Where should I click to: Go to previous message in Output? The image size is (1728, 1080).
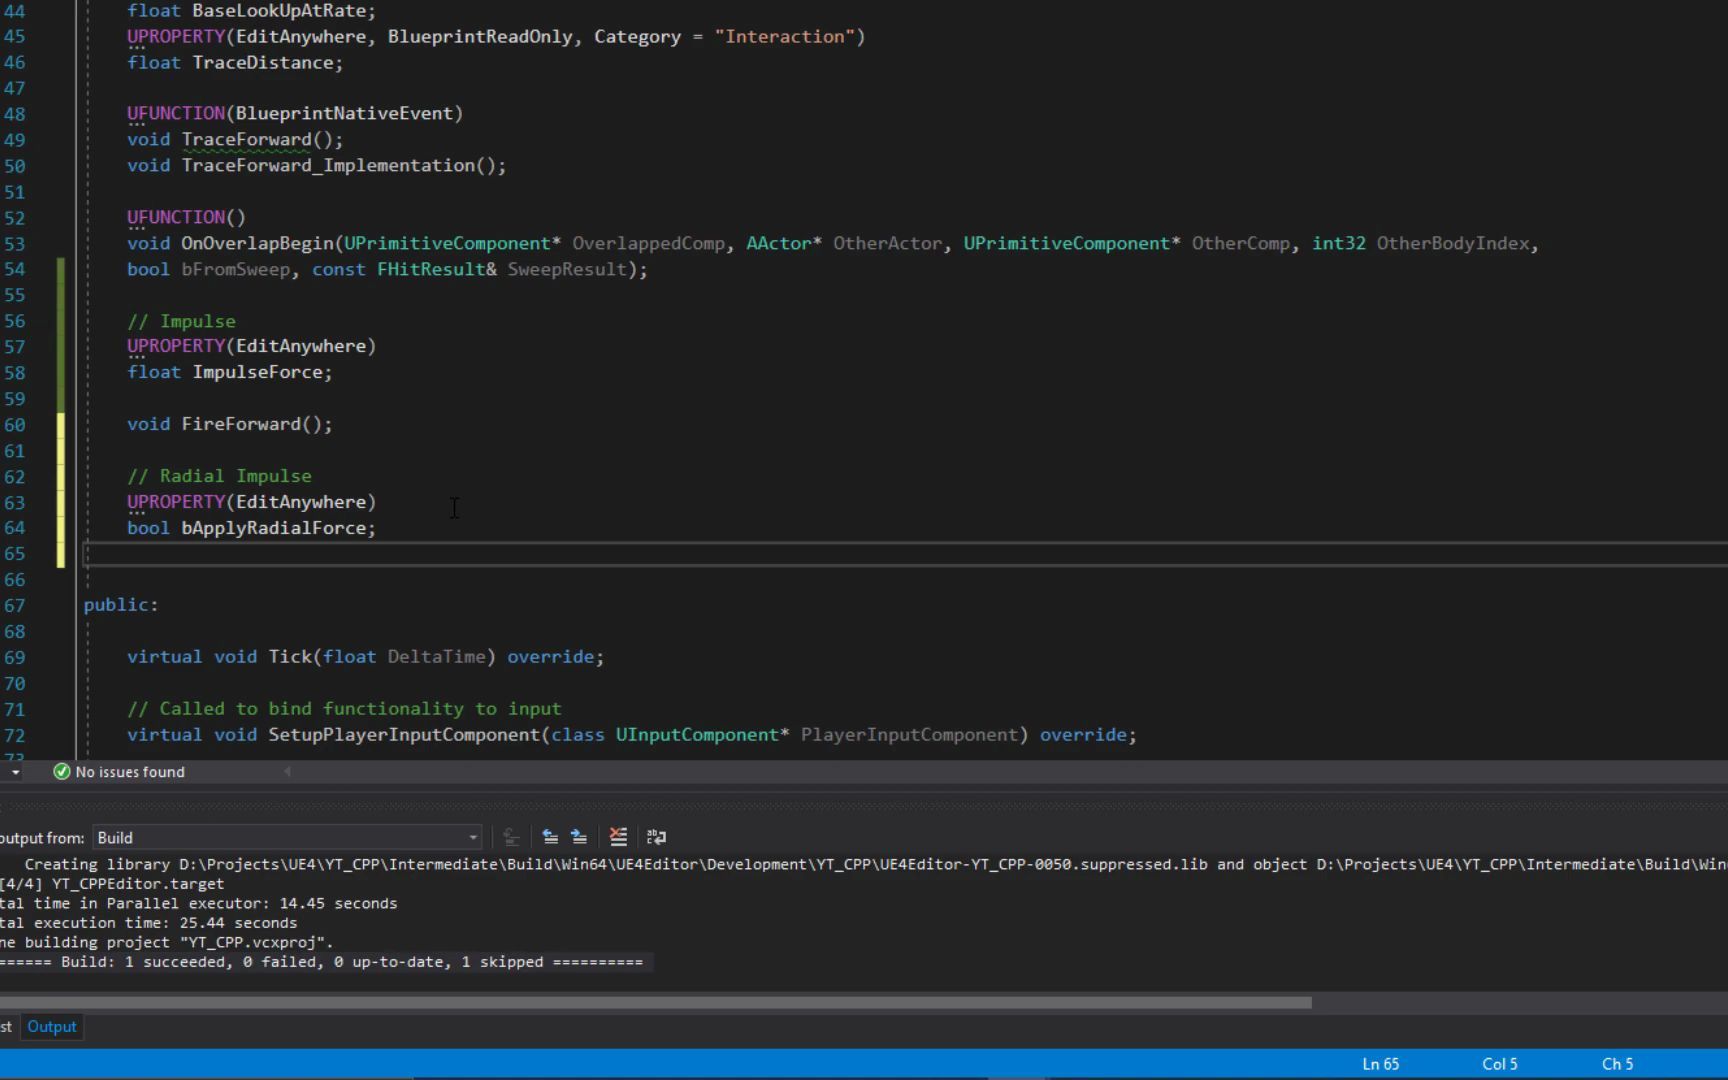550,837
